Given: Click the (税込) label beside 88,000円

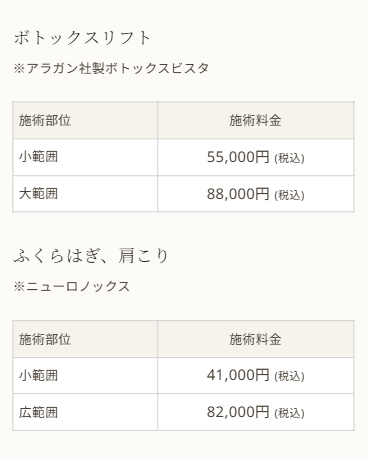Looking at the screenshot, I should [289, 195].
